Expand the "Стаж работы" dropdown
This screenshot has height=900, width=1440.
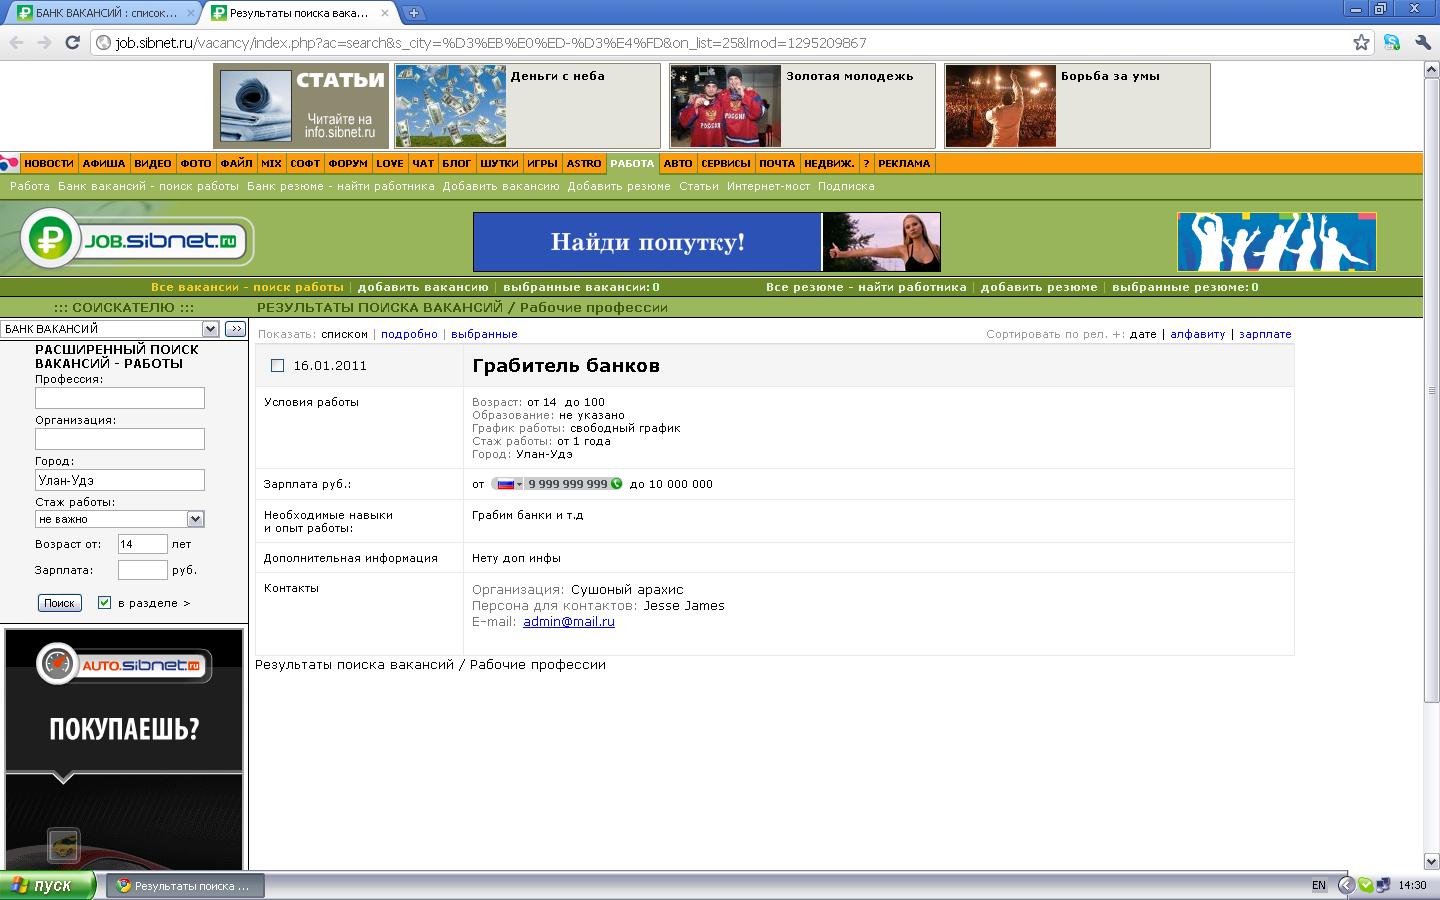195,519
